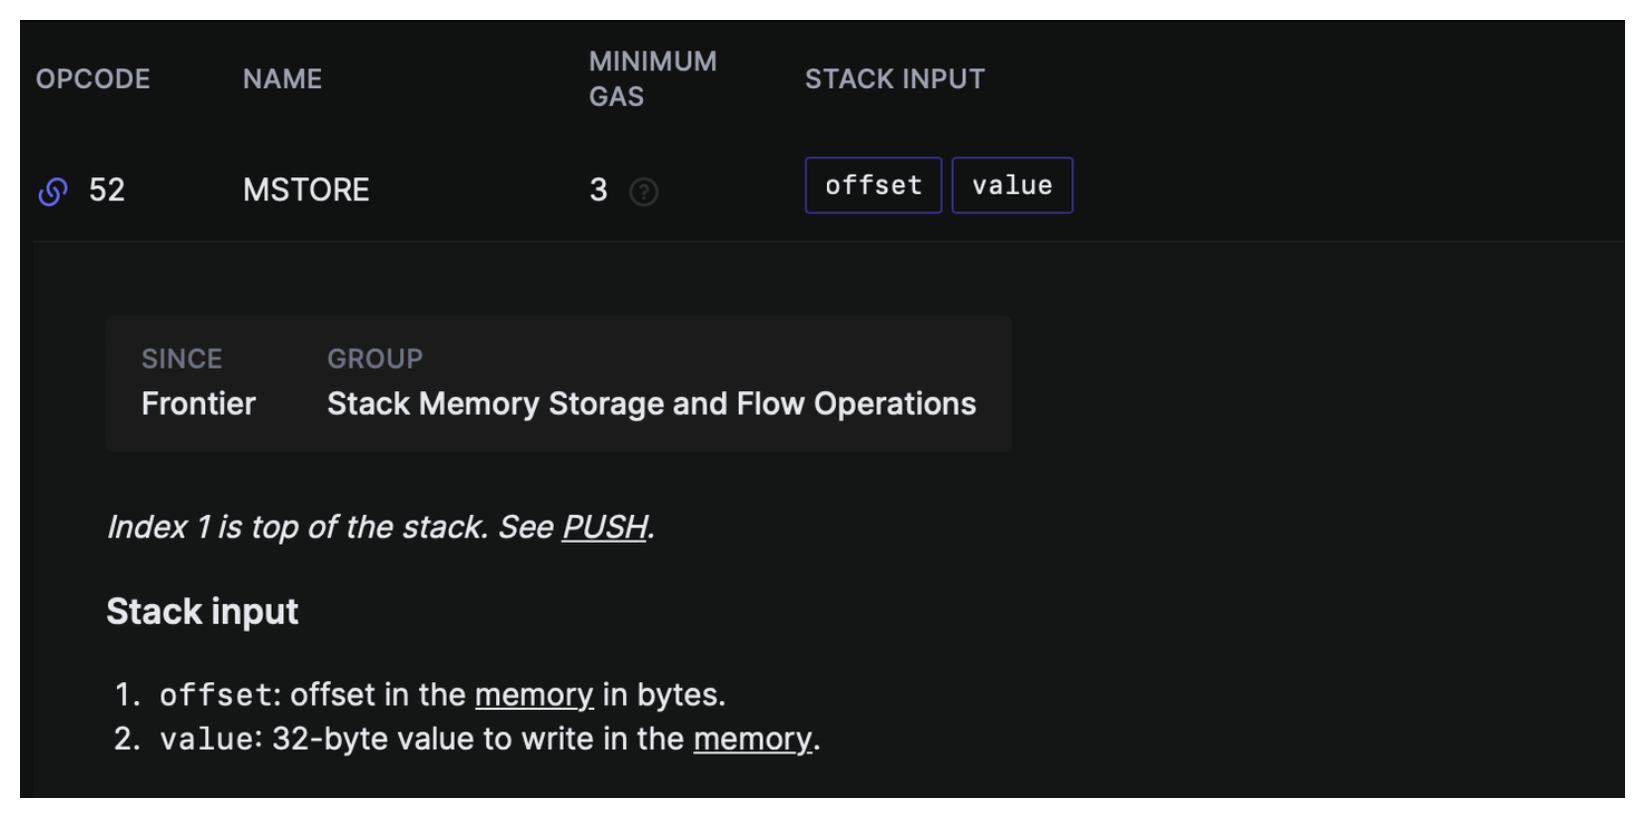Click the MINIMUM GAS column header

point(652,79)
